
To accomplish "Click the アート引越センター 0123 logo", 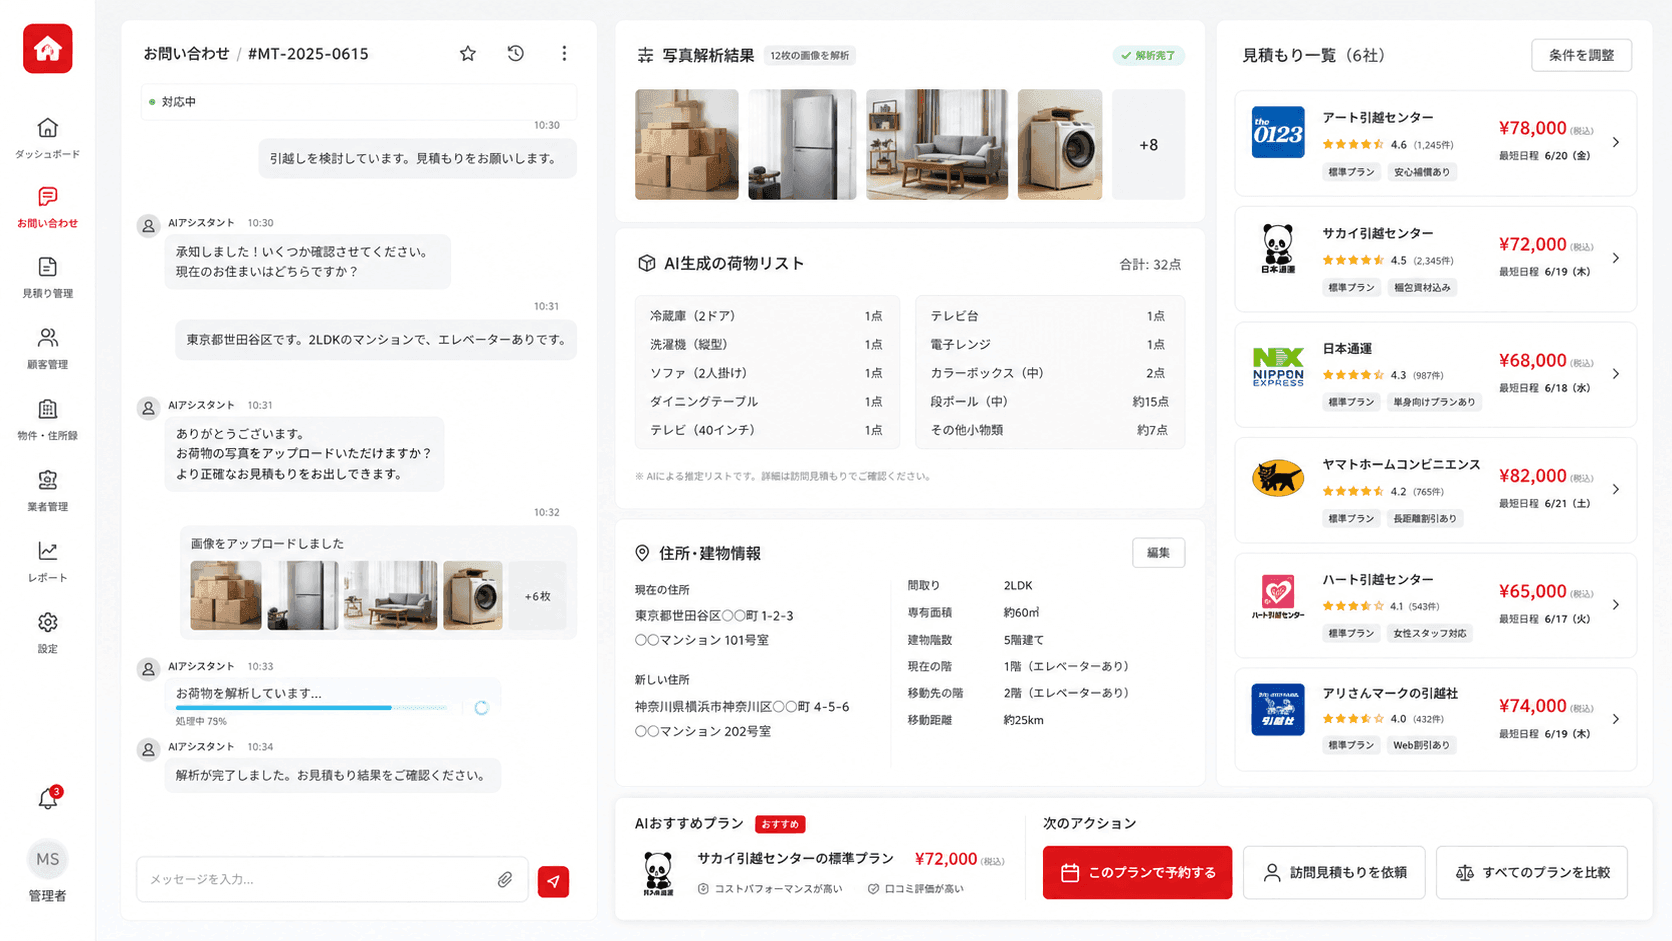I will tap(1278, 132).
